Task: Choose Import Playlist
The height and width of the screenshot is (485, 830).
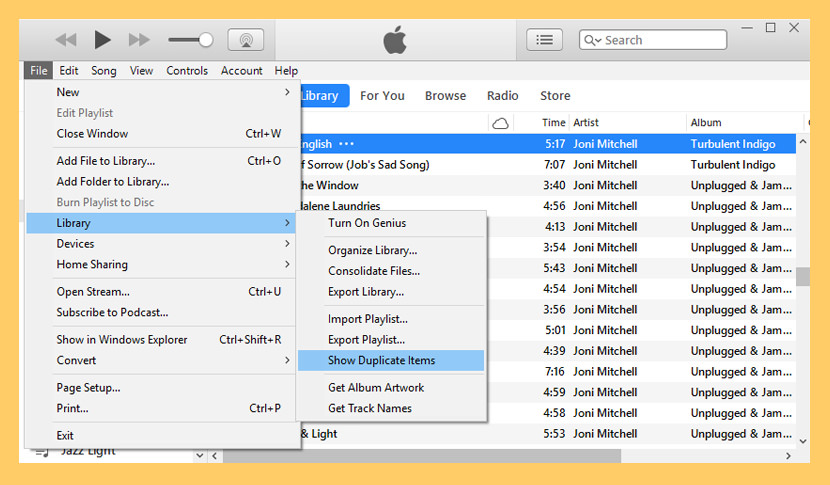Action: [391, 319]
